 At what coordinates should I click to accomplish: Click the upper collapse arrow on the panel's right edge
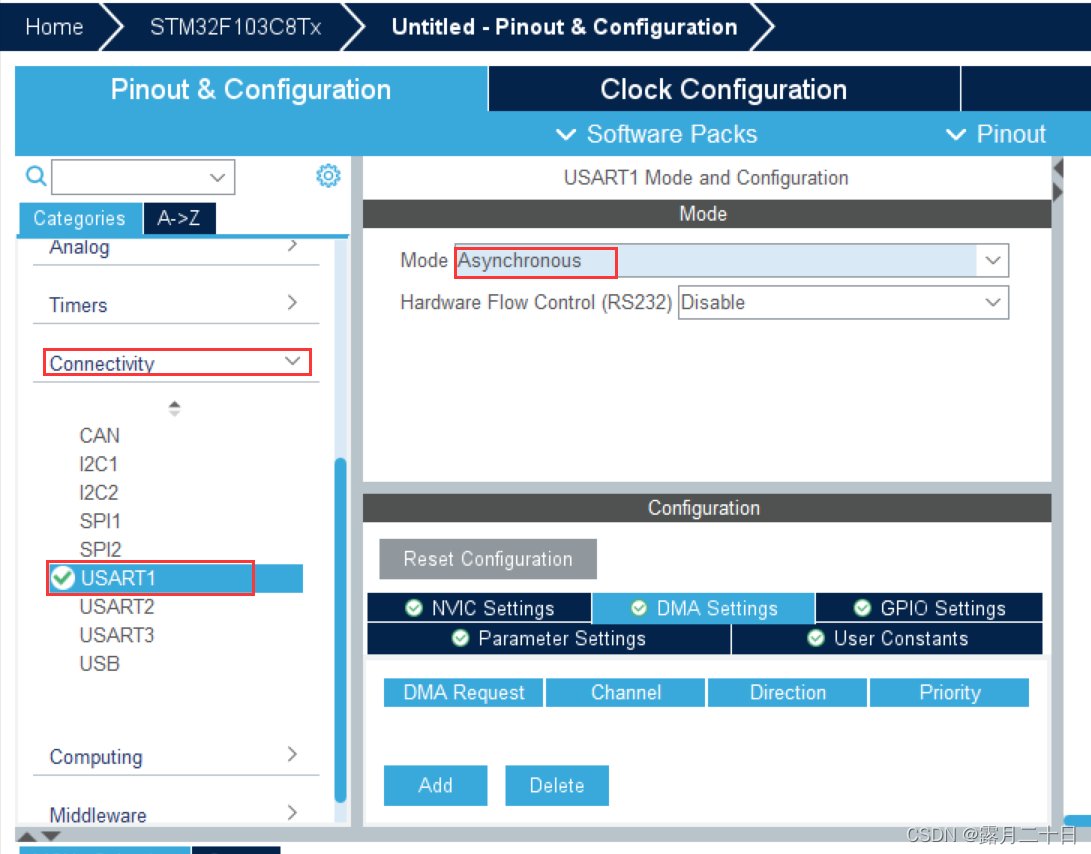point(1058,168)
